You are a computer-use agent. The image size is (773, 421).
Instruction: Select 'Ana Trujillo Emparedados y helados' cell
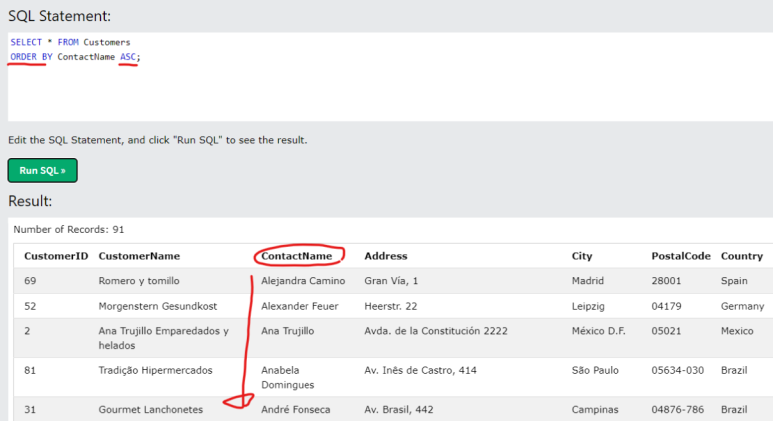pyautogui.click(x=164, y=338)
